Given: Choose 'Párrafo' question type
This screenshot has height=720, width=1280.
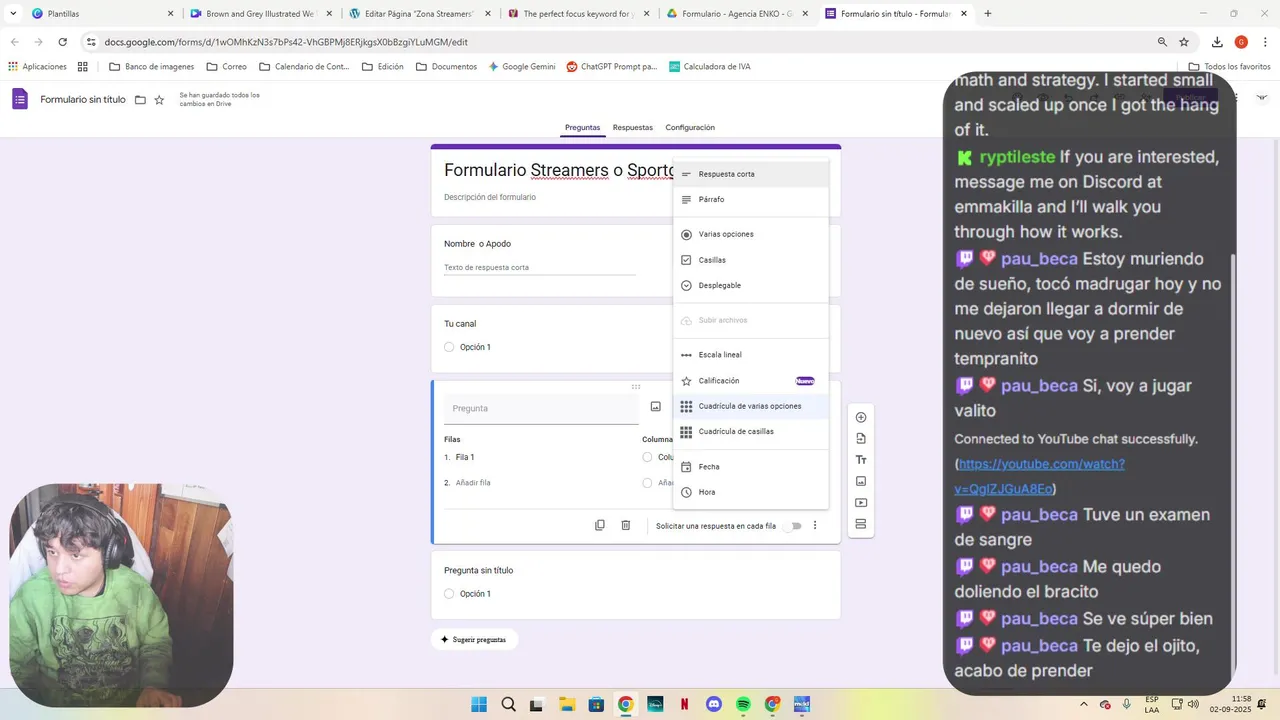Looking at the screenshot, I should click(x=751, y=200).
